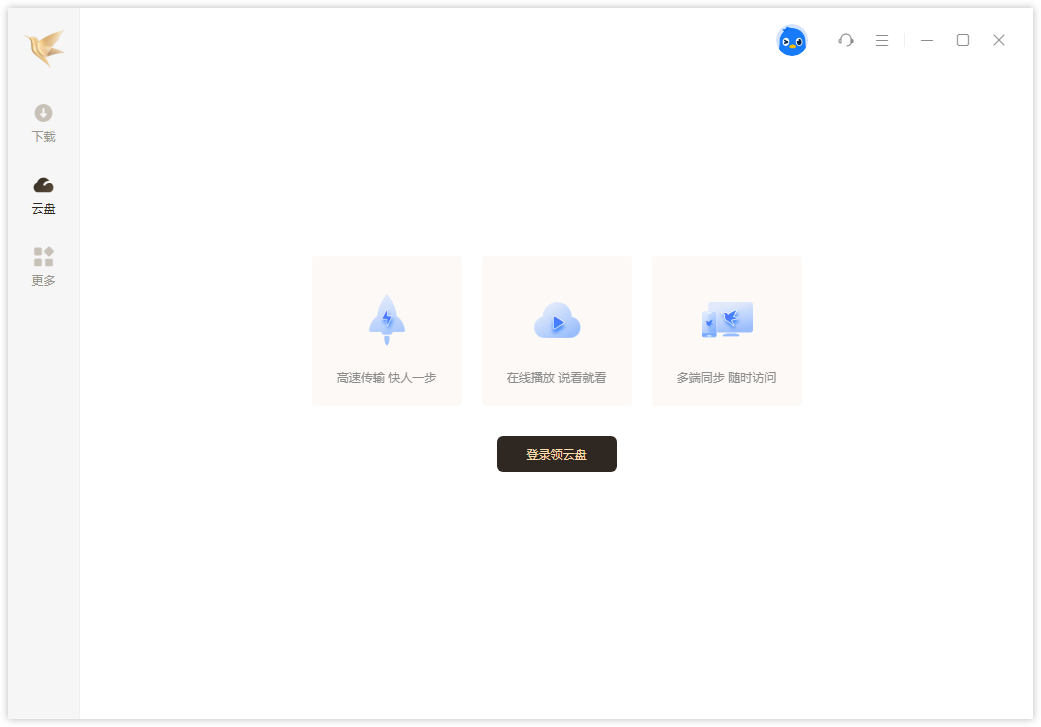This screenshot has height=727, width=1041.
Task: Open the 下载 download section
Action: (x=44, y=123)
